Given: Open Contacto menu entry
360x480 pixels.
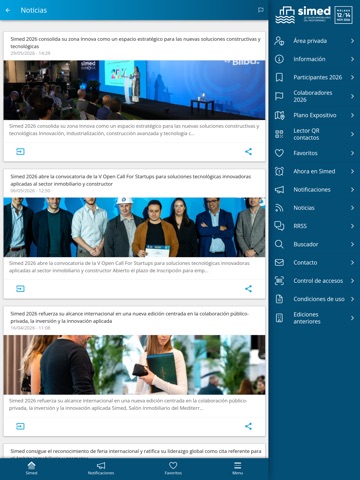Looking at the screenshot, I should pyautogui.click(x=314, y=263).
